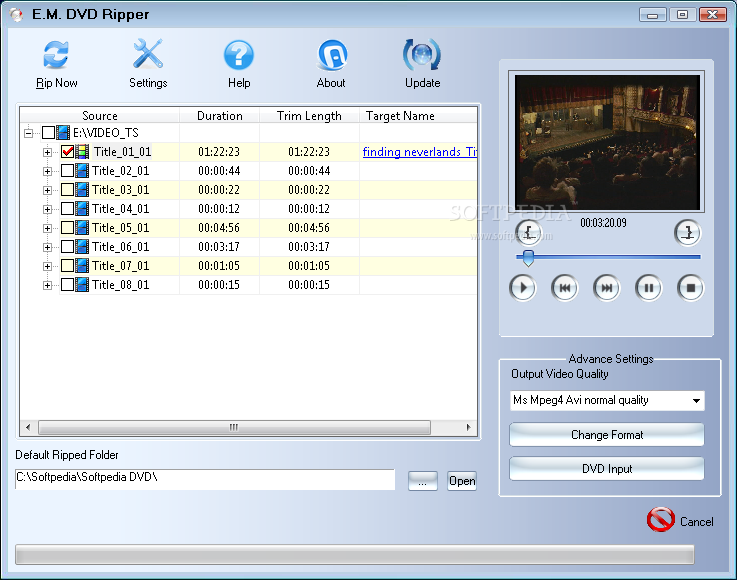Check the Title_02_01 checkbox
737x580 pixels.
68,171
